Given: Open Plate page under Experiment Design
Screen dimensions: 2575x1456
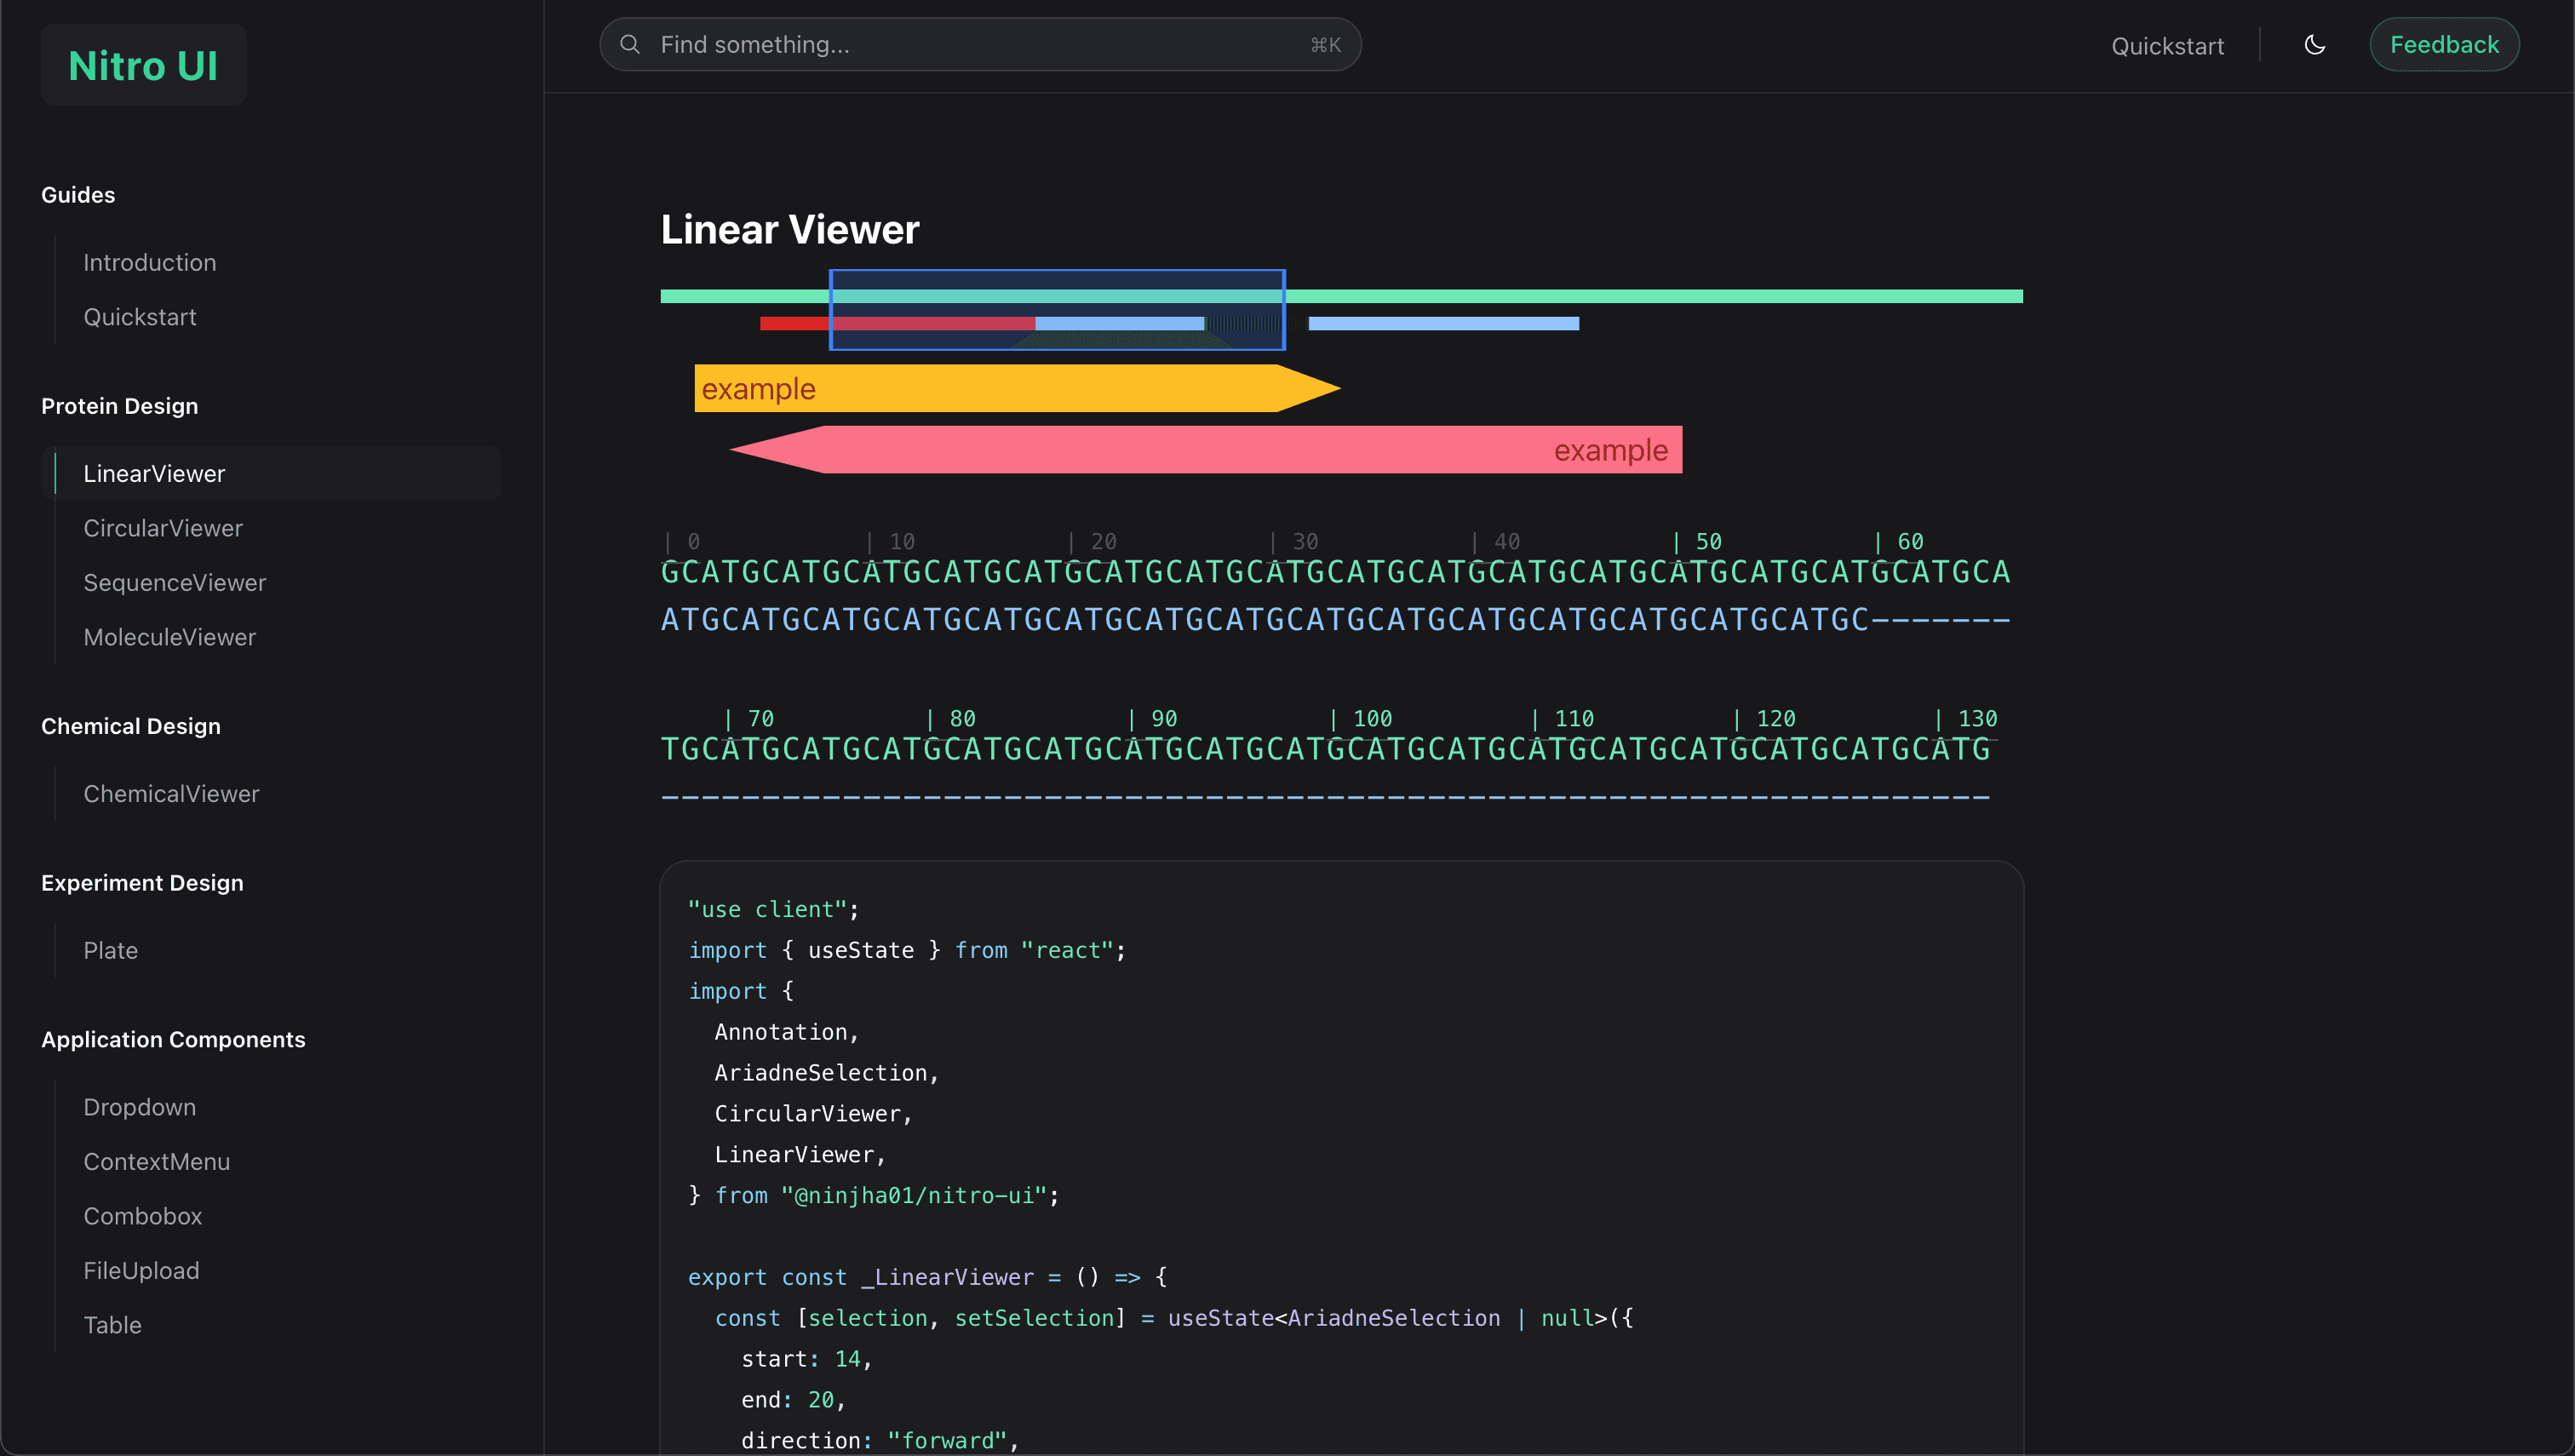Looking at the screenshot, I should coord(111,950).
